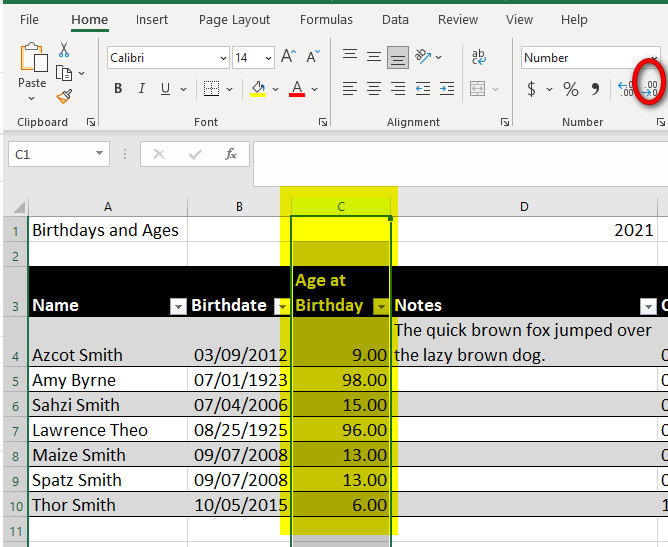Open the File menu
Viewport: 668px width, 547px height.
click(x=30, y=19)
